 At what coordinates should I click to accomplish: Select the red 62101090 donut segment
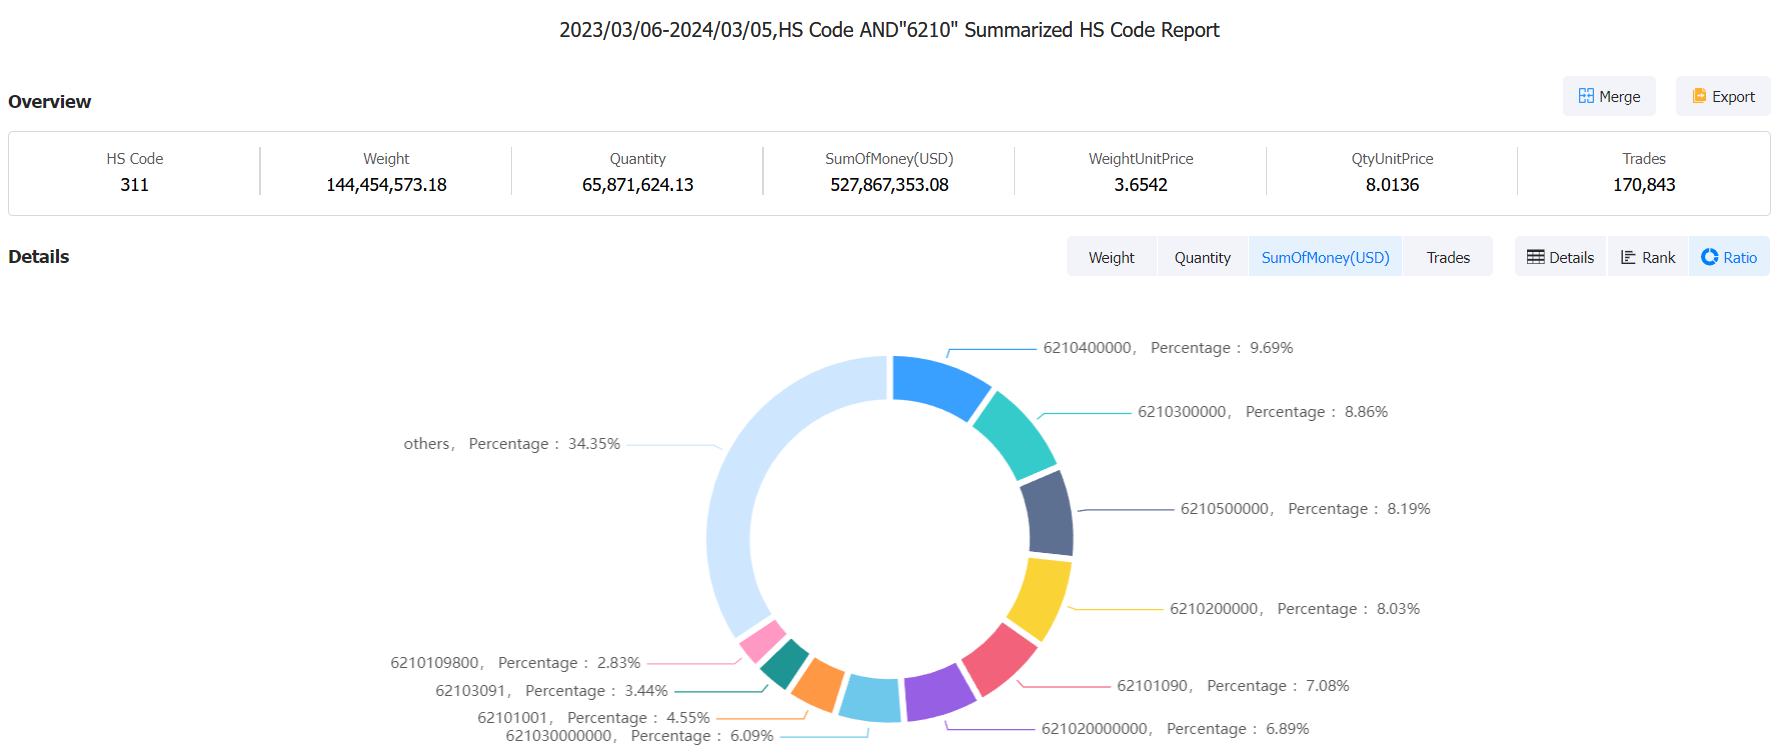997,658
